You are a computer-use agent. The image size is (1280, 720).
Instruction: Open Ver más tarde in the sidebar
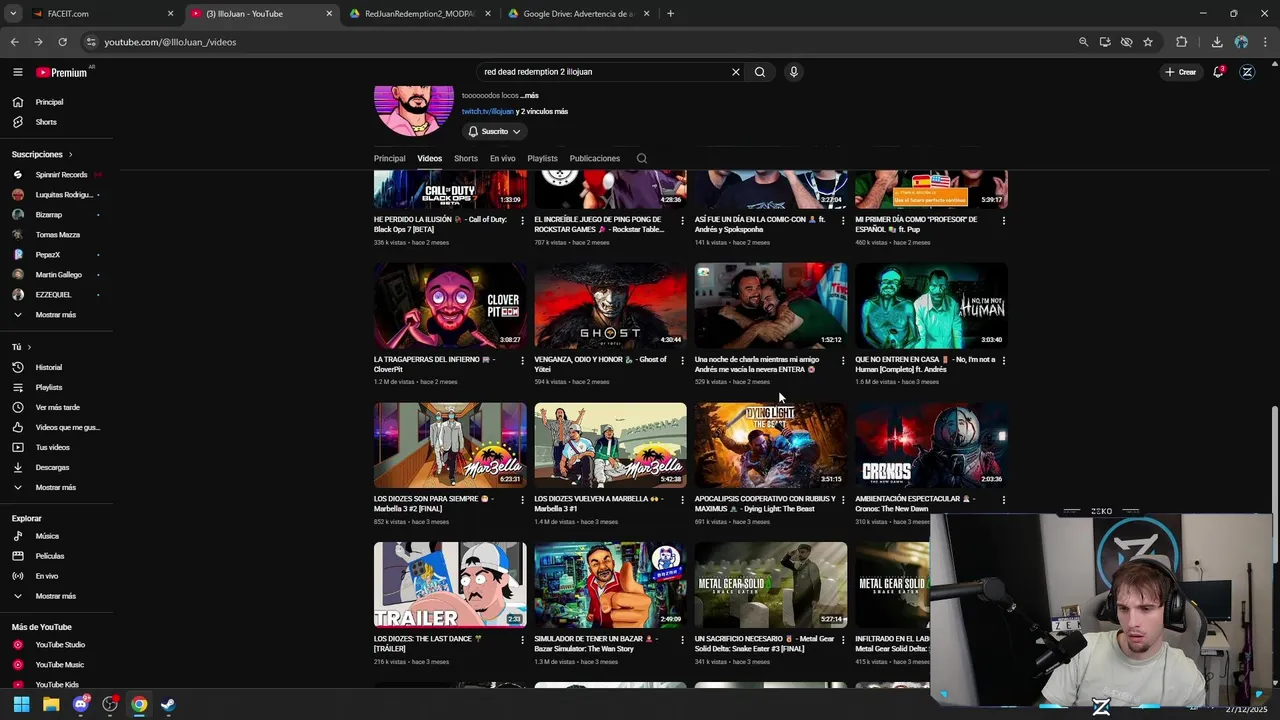tap(56, 407)
